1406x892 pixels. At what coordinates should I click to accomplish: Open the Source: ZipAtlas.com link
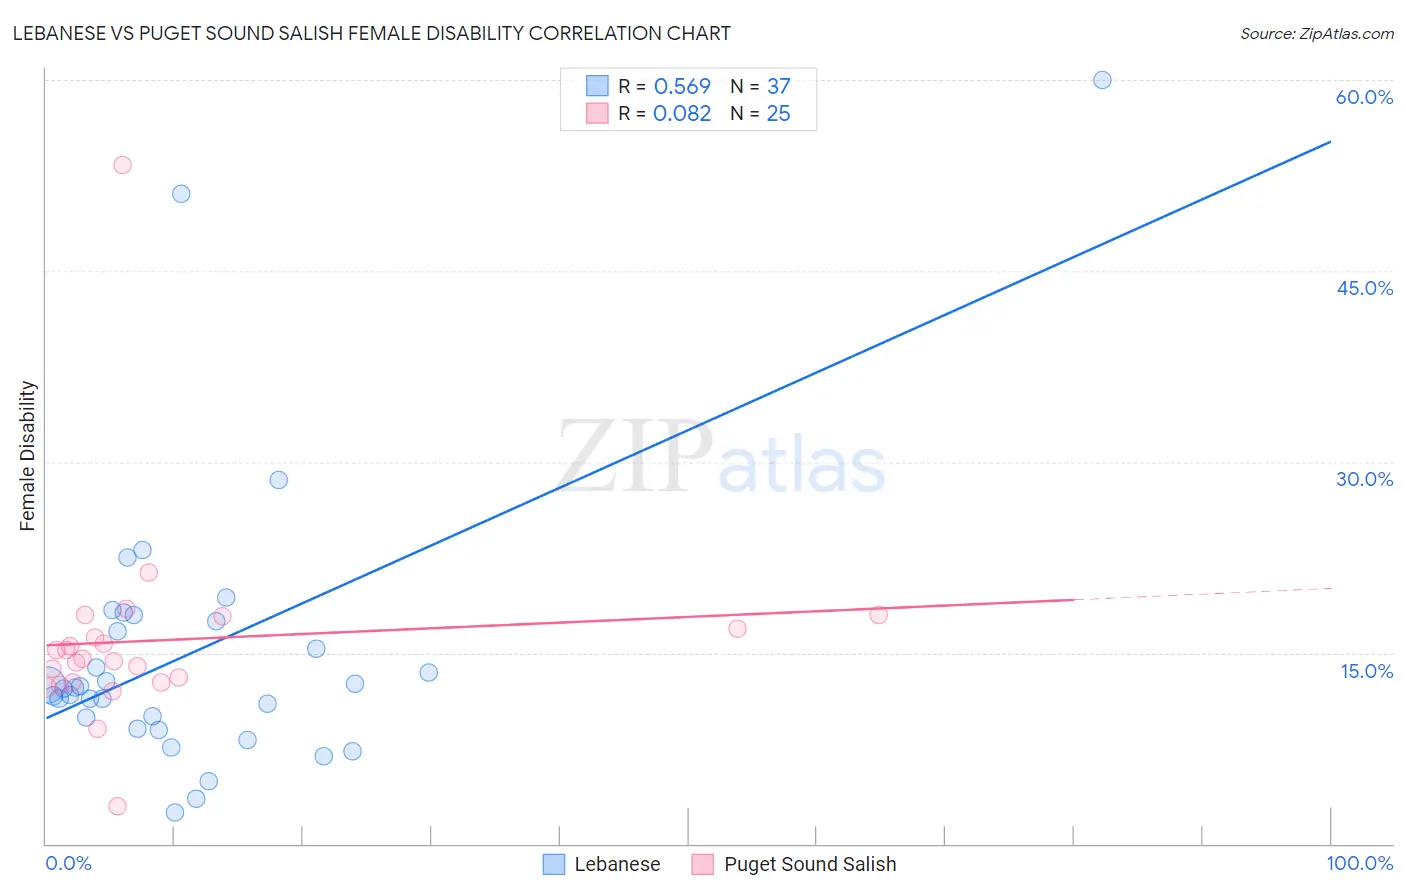(x=1317, y=33)
